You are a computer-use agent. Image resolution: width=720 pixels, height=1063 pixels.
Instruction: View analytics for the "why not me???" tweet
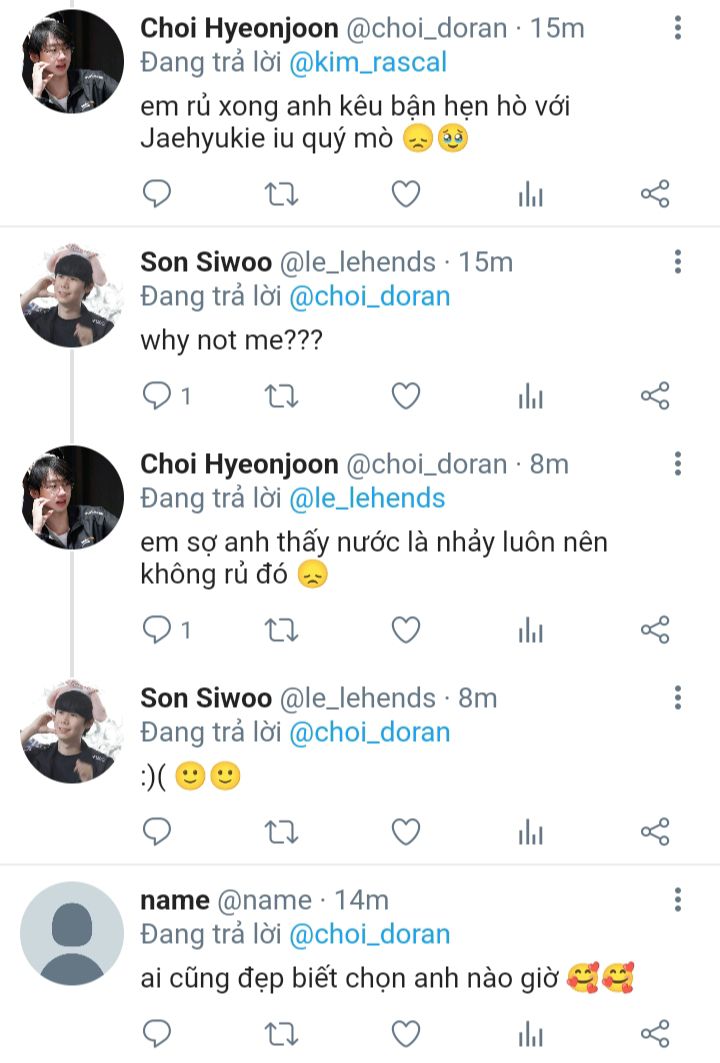pos(530,397)
